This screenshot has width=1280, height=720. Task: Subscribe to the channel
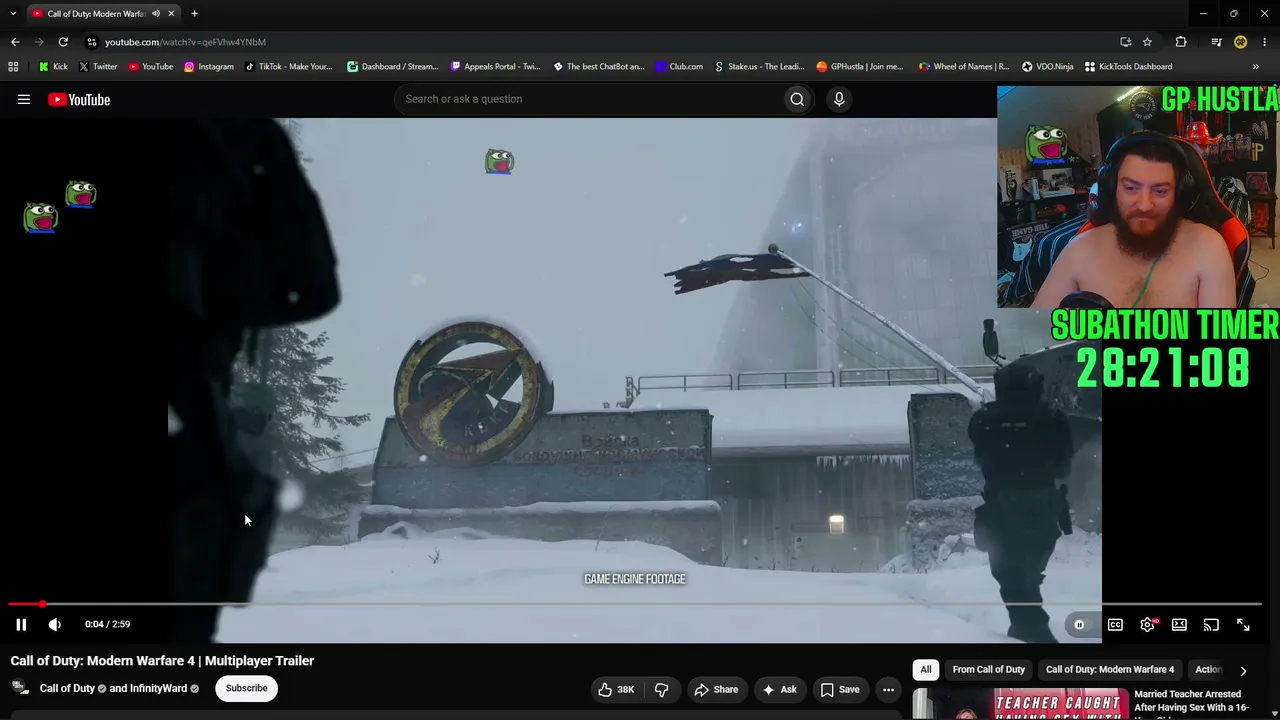pos(246,688)
